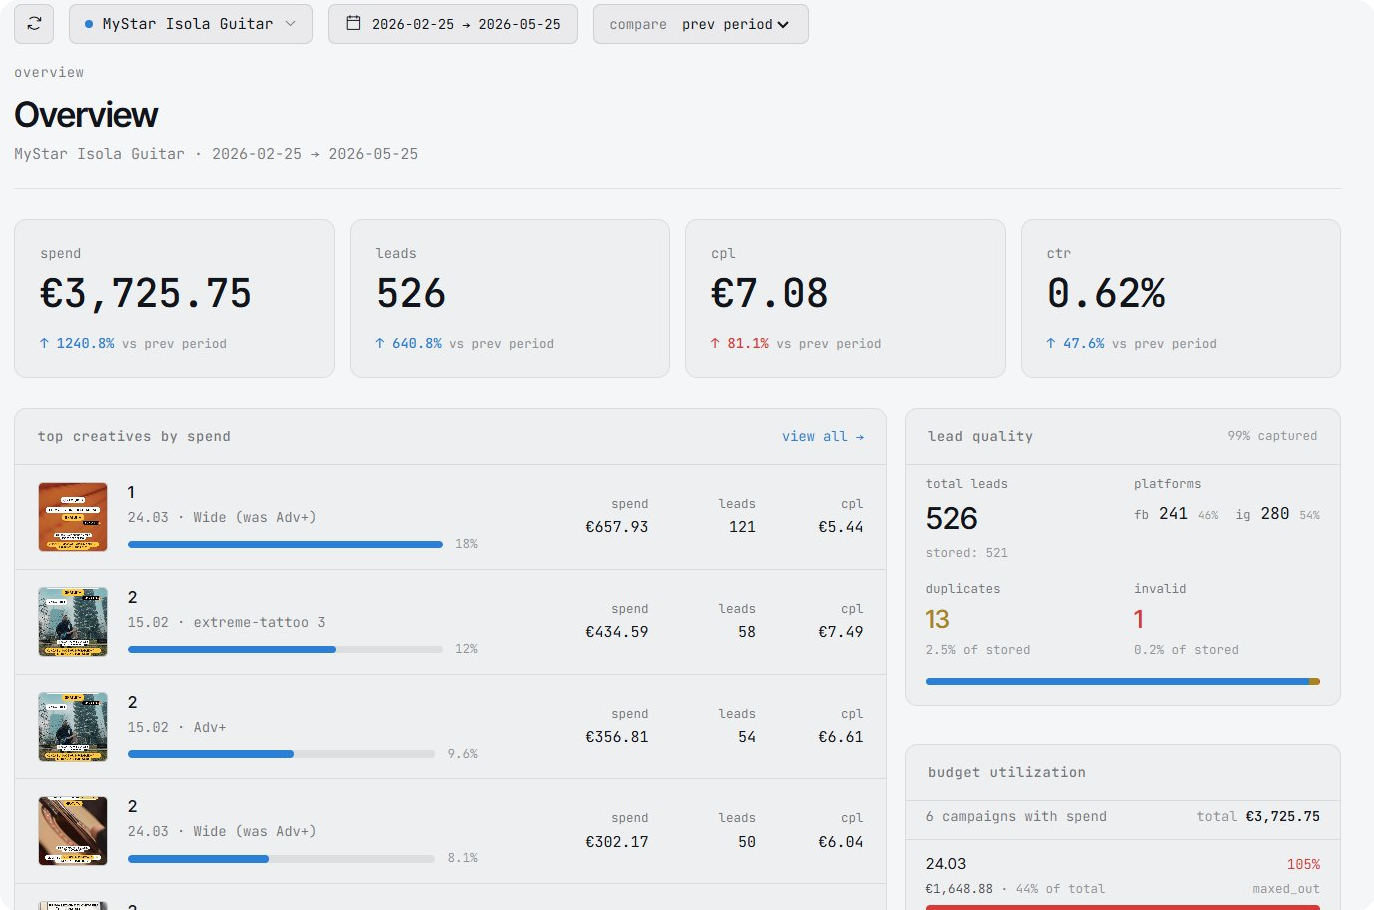Click the 24.03 campaign name in budget utilization

coord(946,864)
